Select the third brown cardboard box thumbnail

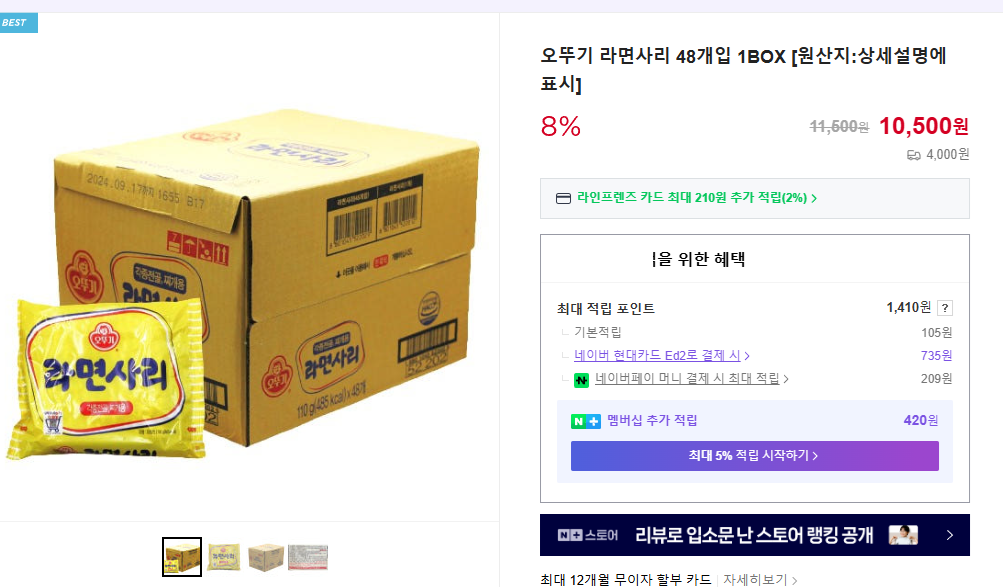(266, 557)
